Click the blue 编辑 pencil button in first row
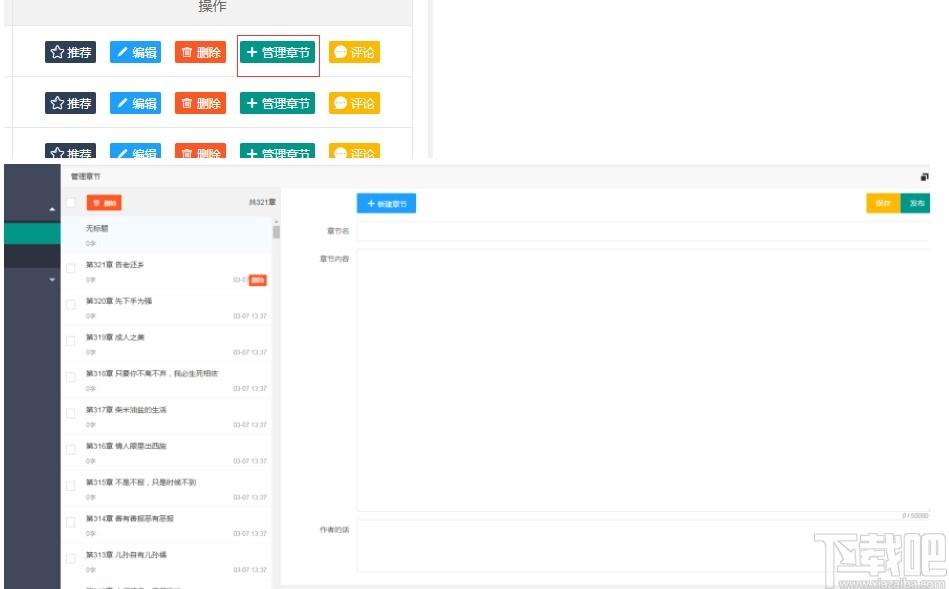Viewport: 949px width, 589px height. (x=136, y=52)
